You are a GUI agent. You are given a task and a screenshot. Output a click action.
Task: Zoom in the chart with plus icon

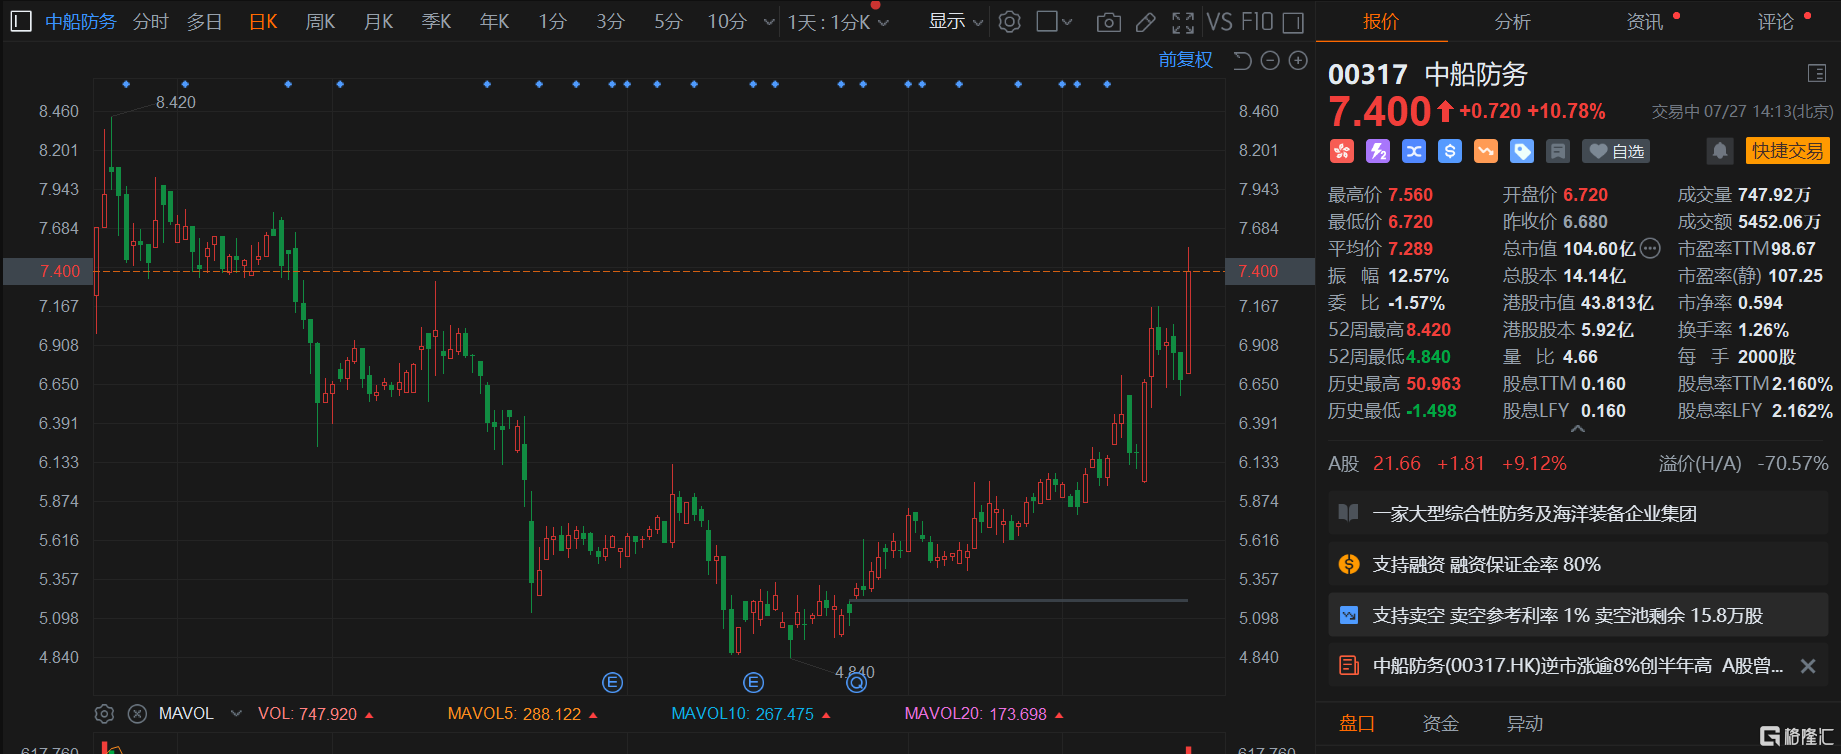tap(1298, 61)
